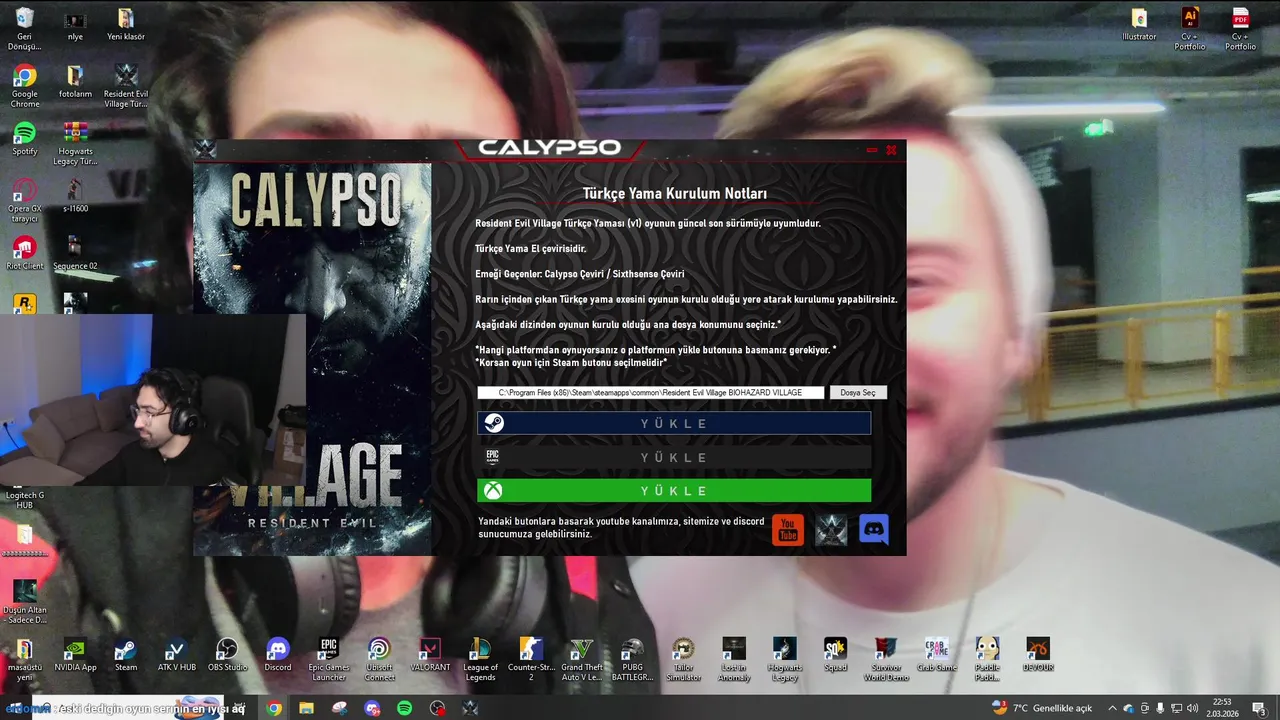Image resolution: width=1280 pixels, height=720 pixels.
Task: Select the Hogwarts Legacy game shortcut
Action: 785,660
